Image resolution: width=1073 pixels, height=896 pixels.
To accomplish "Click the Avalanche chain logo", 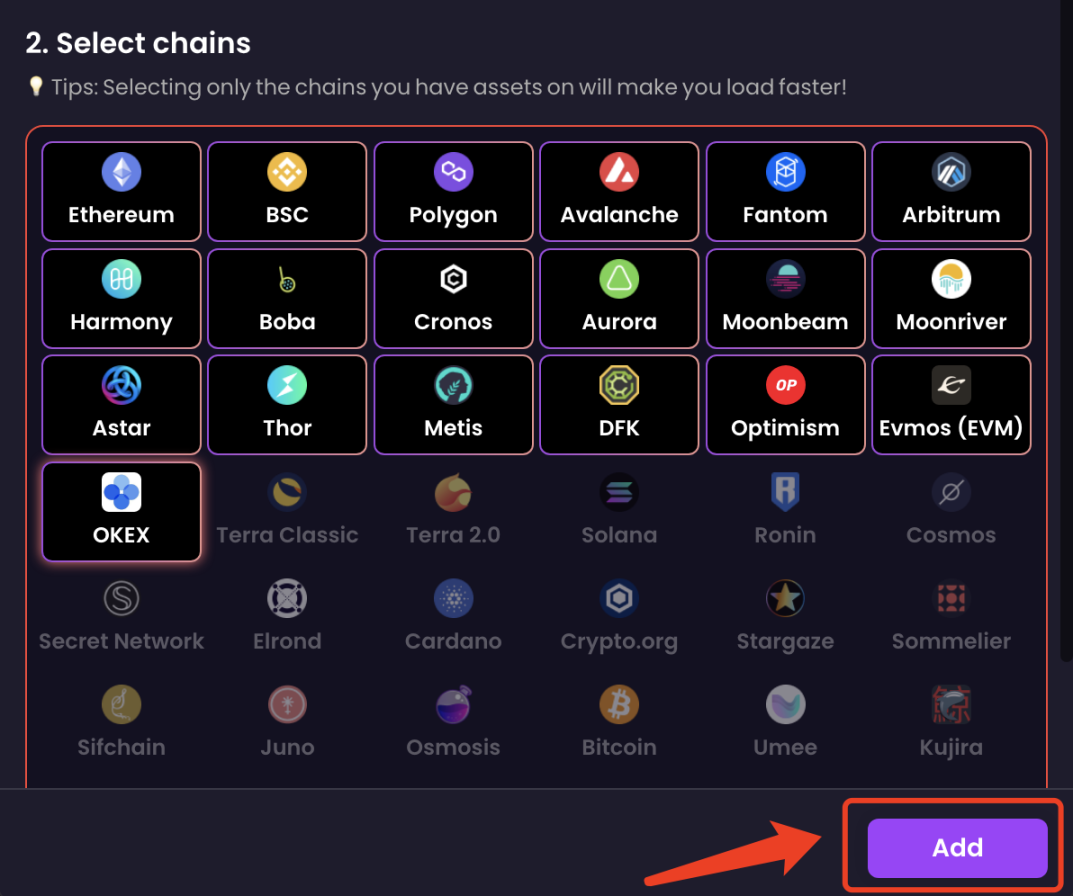I will click(x=619, y=173).
